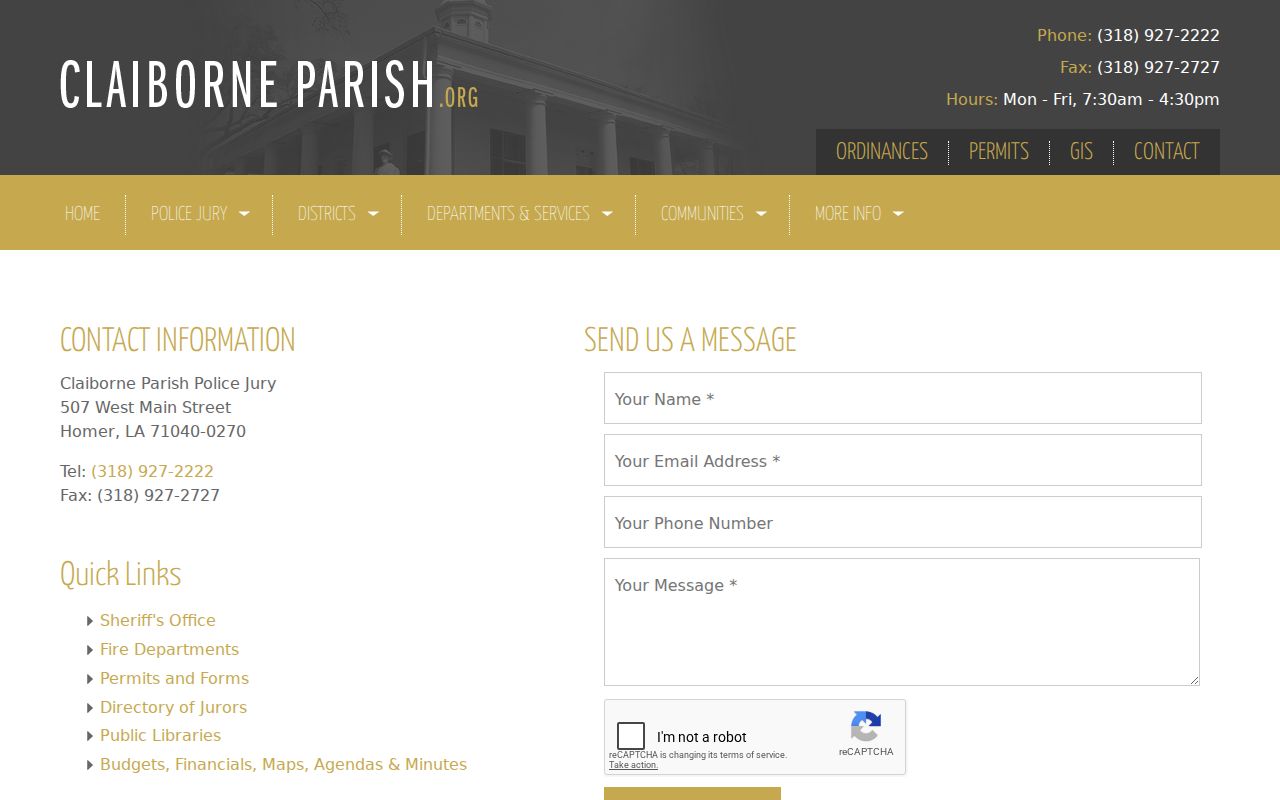Screen dimensions: 1280x800
Task: Click the Send Us a Message heading
Action: (690, 340)
